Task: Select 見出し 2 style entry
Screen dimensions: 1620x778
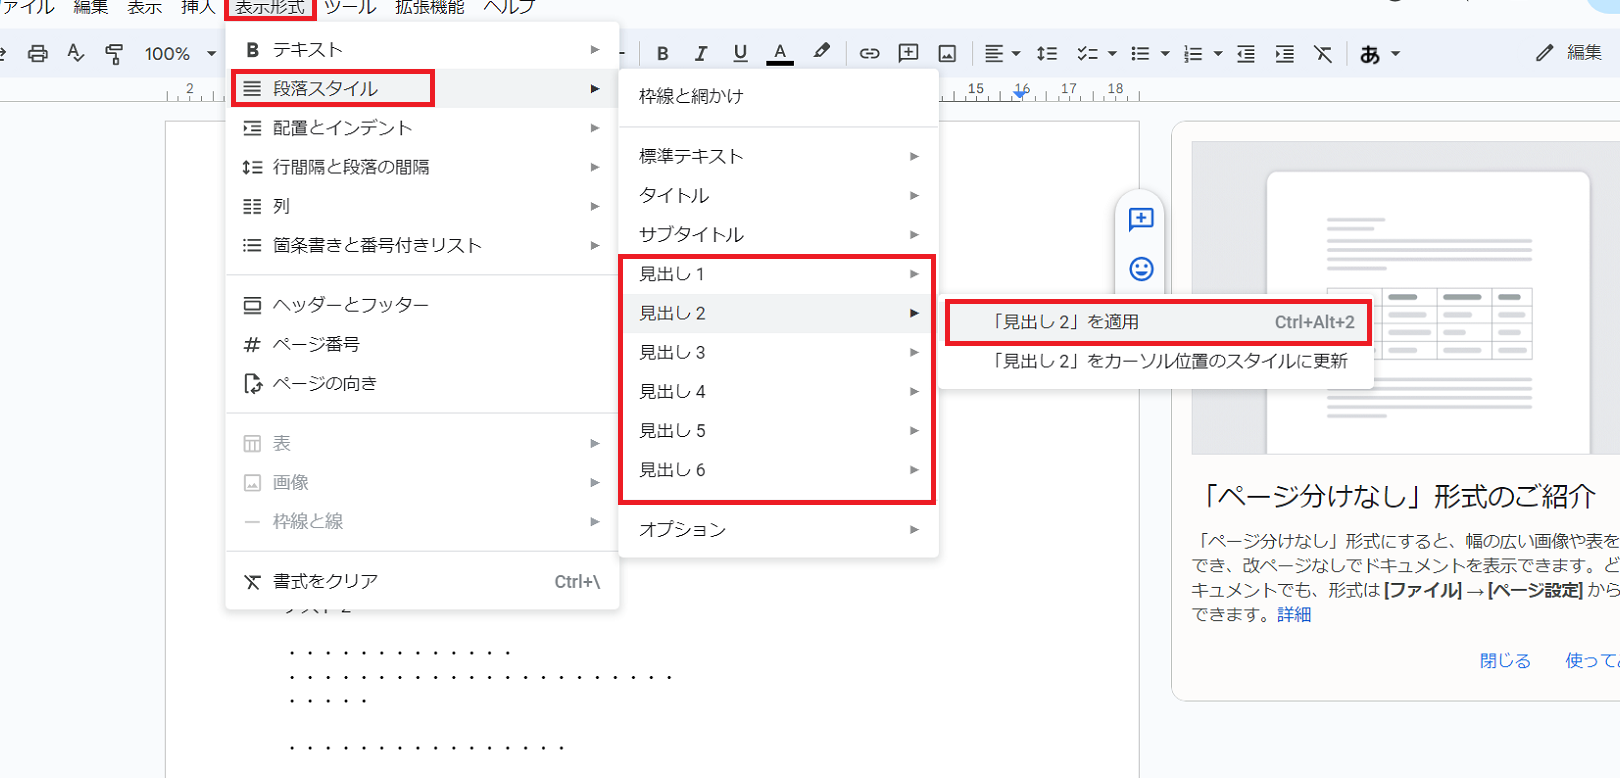Action: [x=778, y=313]
